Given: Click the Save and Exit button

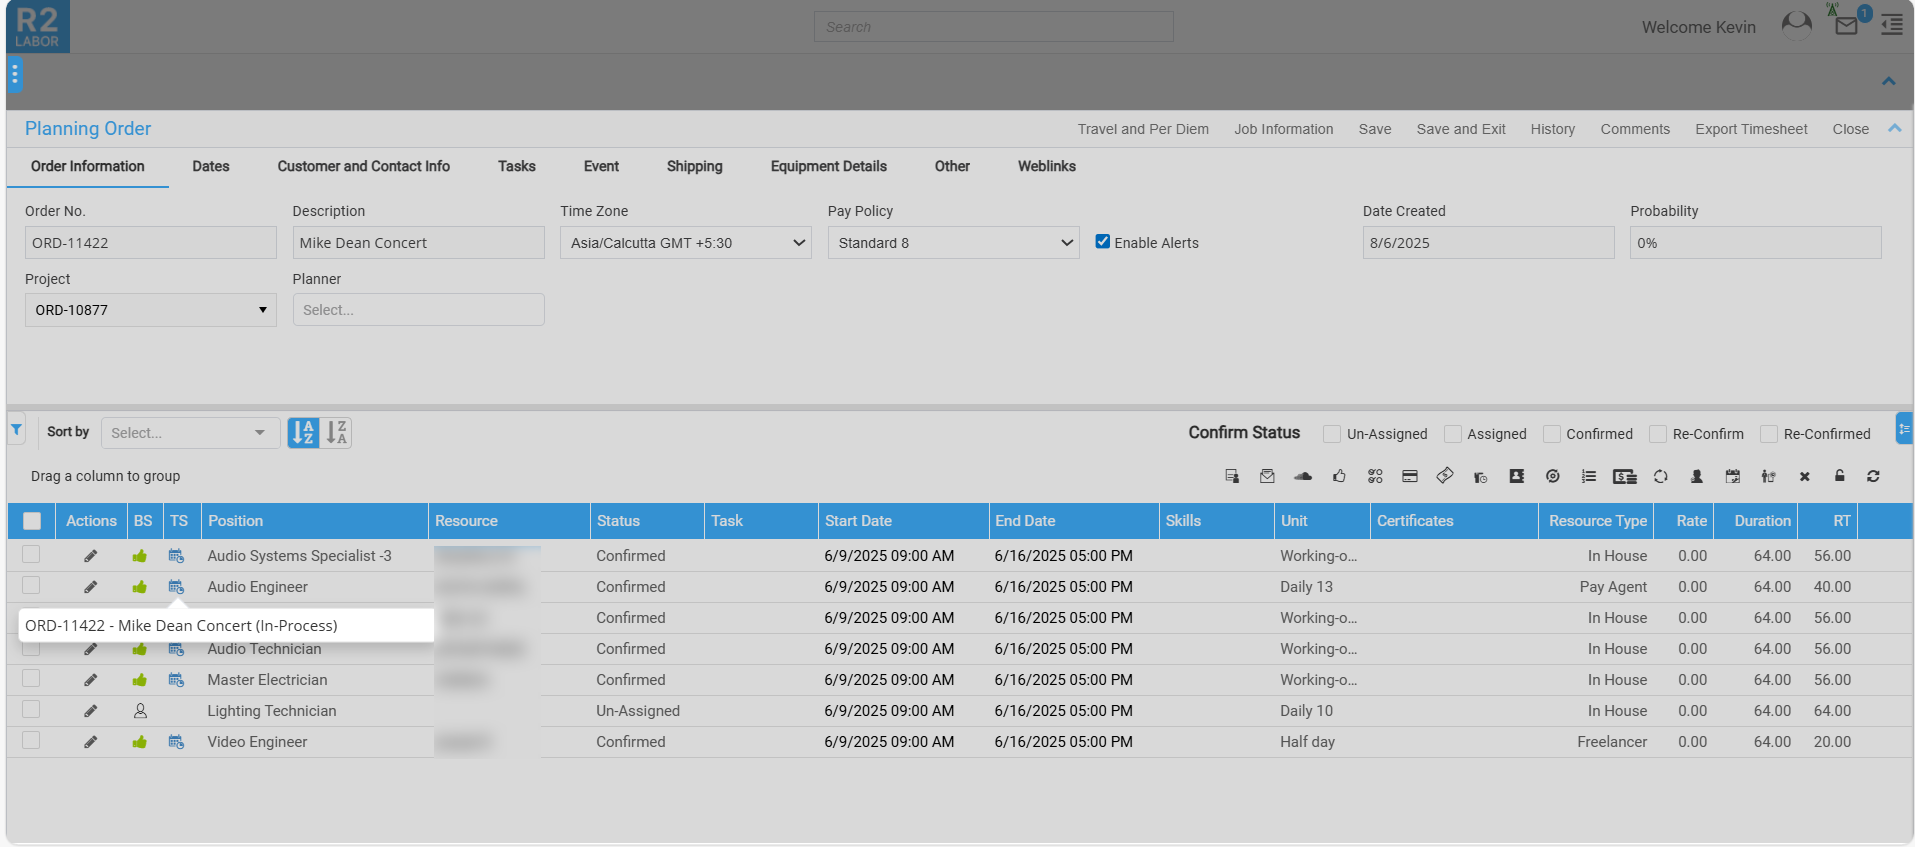Looking at the screenshot, I should pyautogui.click(x=1460, y=129).
